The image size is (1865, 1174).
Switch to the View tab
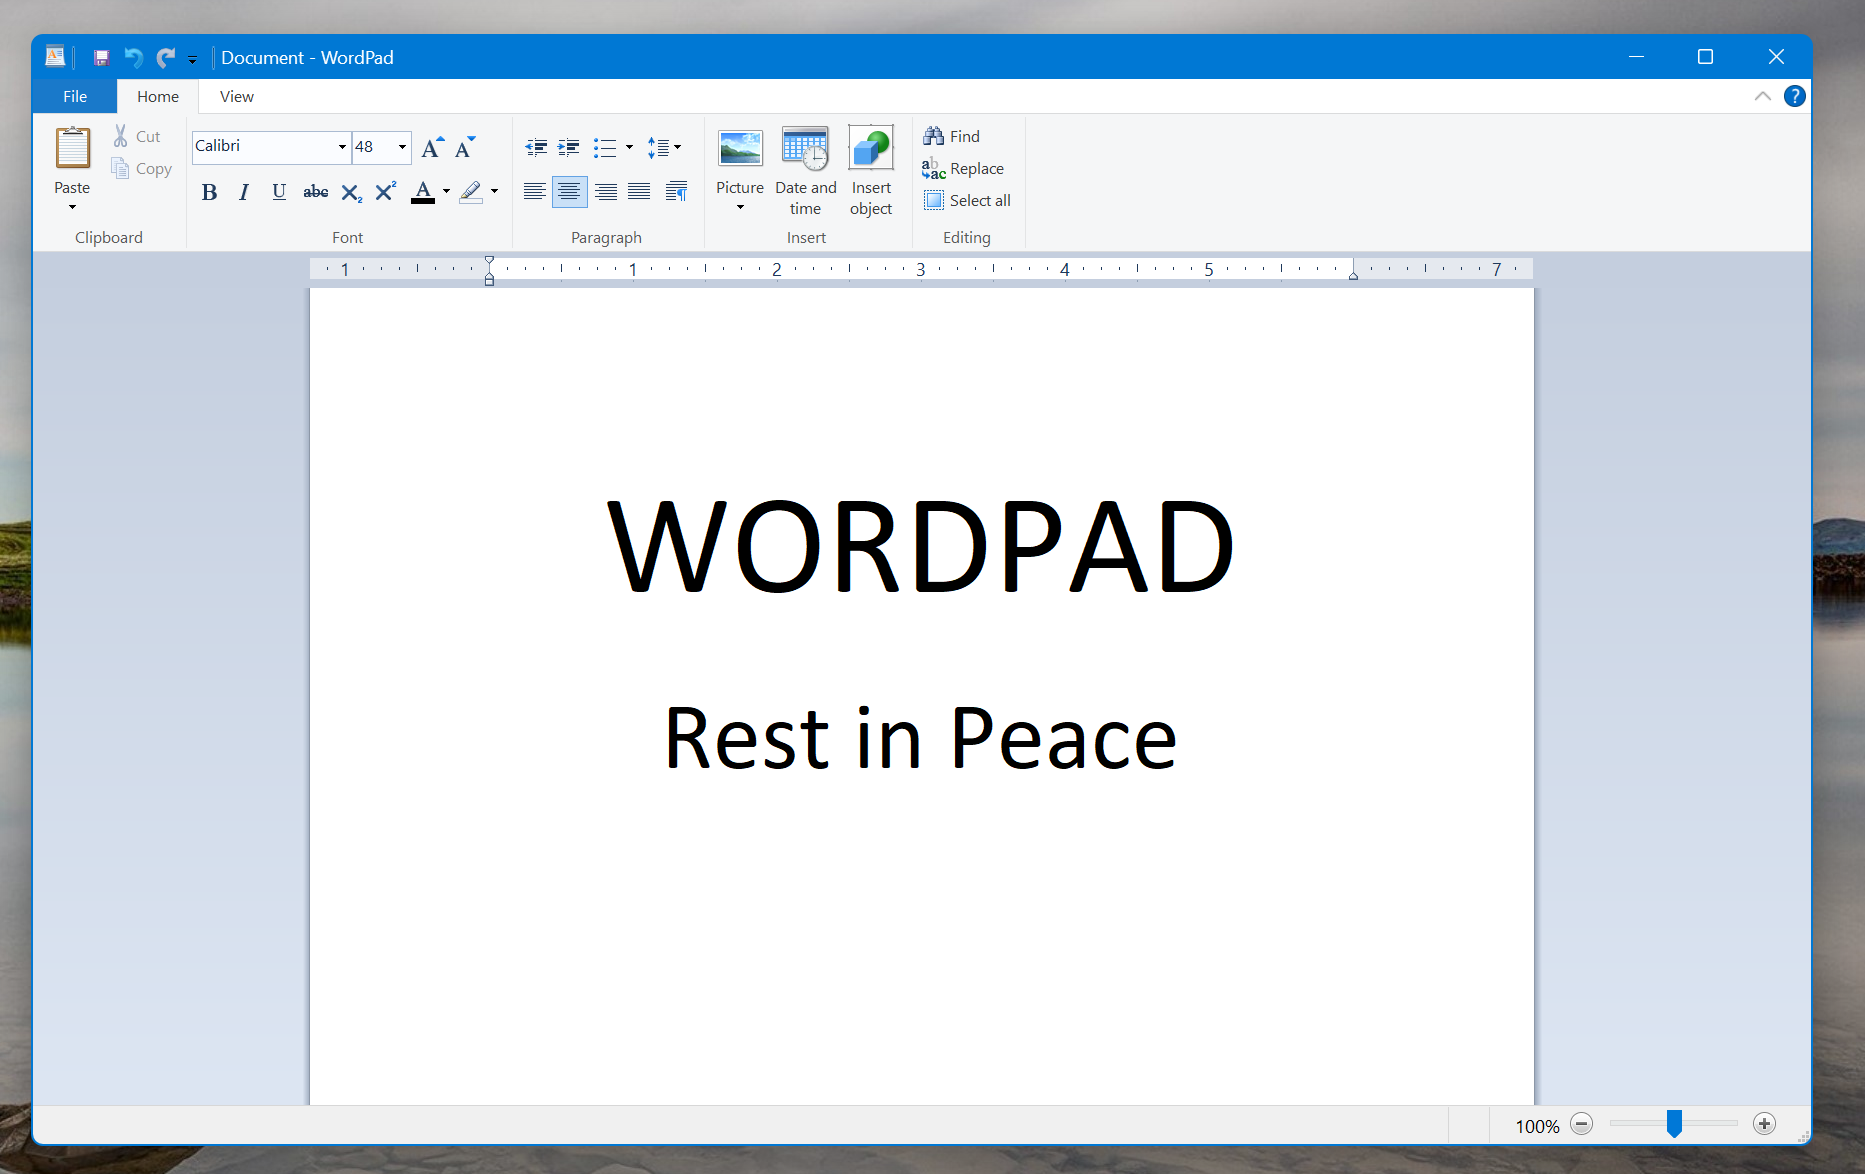point(236,96)
